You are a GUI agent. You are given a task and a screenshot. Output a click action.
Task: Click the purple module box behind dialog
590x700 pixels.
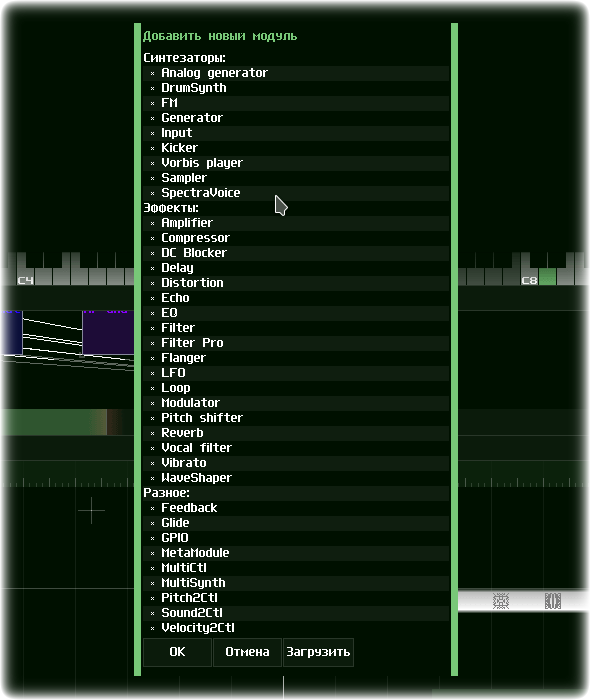coord(108,332)
